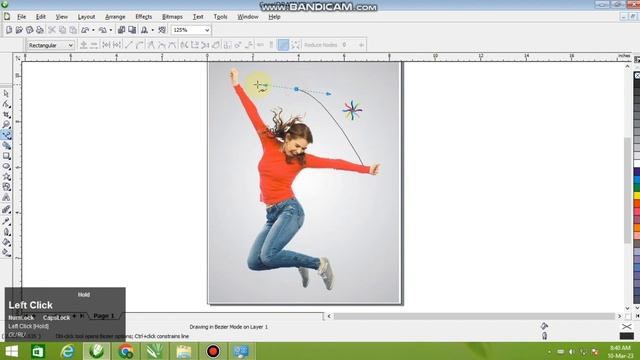The width and height of the screenshot is (640, 360).
Task: Pick the white swatch in color palette
Action: click(x=637, y=164)
